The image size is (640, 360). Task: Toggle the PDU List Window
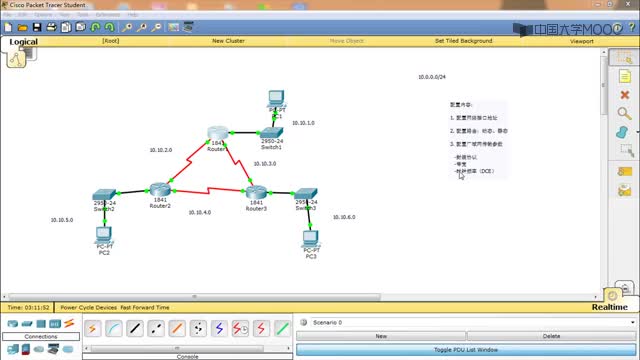point(466,350)
